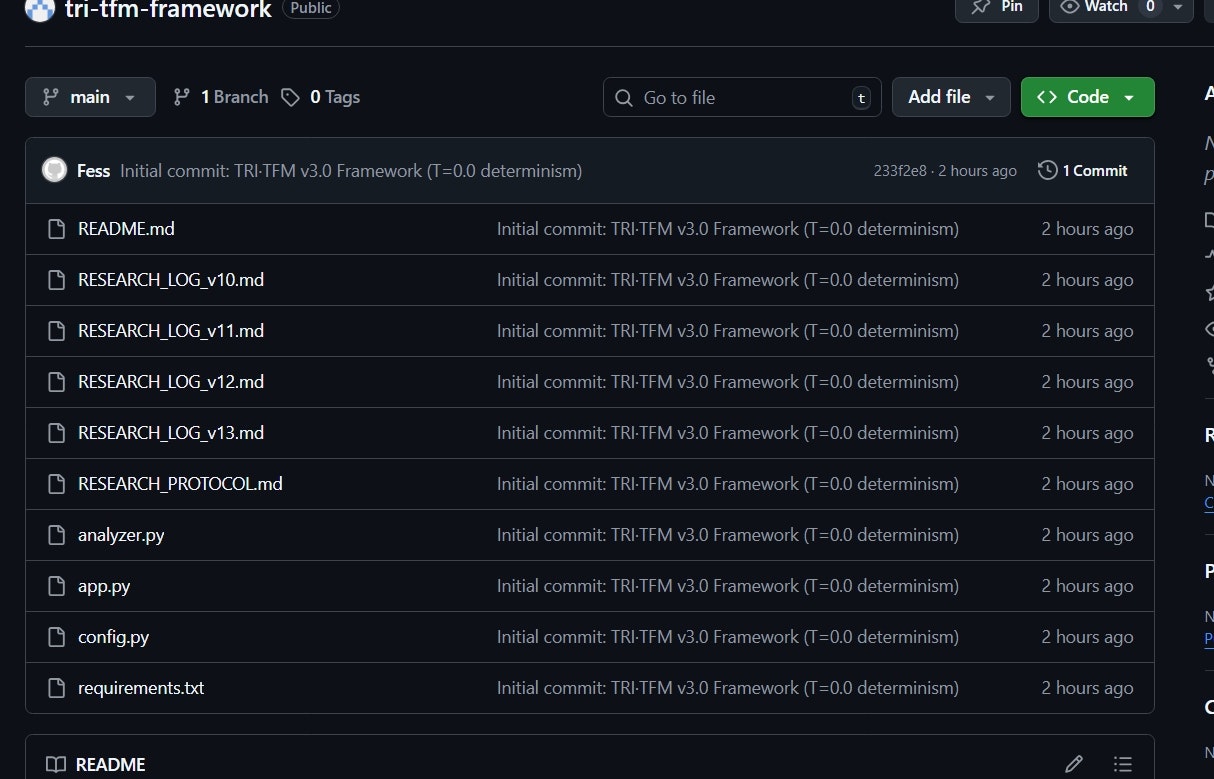Click the branch icon beside "1 Branch"
This screenshot has height=779, width=1214.
coord(181,96)
